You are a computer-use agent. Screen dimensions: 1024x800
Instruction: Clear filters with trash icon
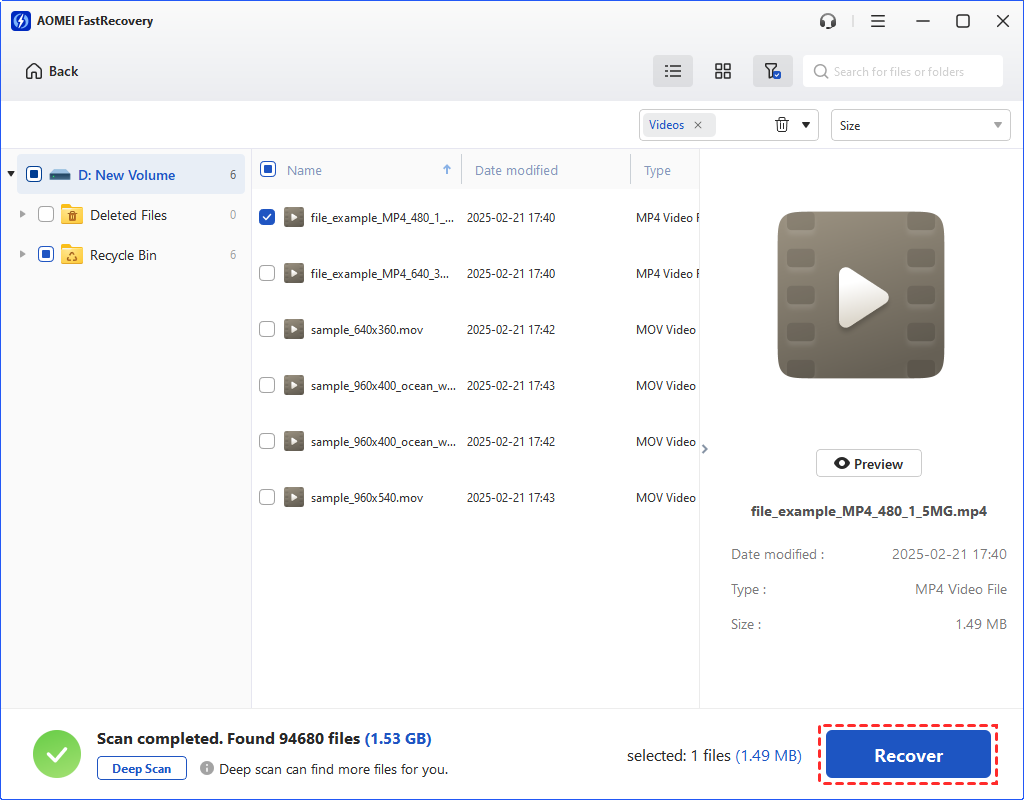coord(782,125)
